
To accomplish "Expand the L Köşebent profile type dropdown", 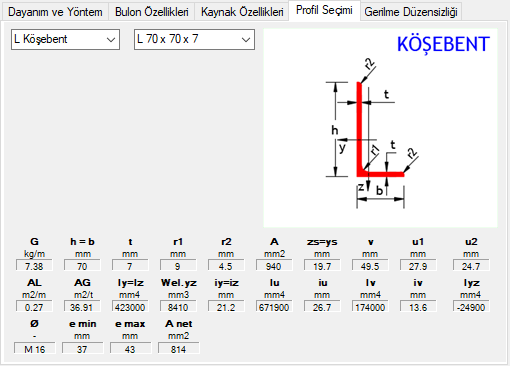I will (65, 39).
